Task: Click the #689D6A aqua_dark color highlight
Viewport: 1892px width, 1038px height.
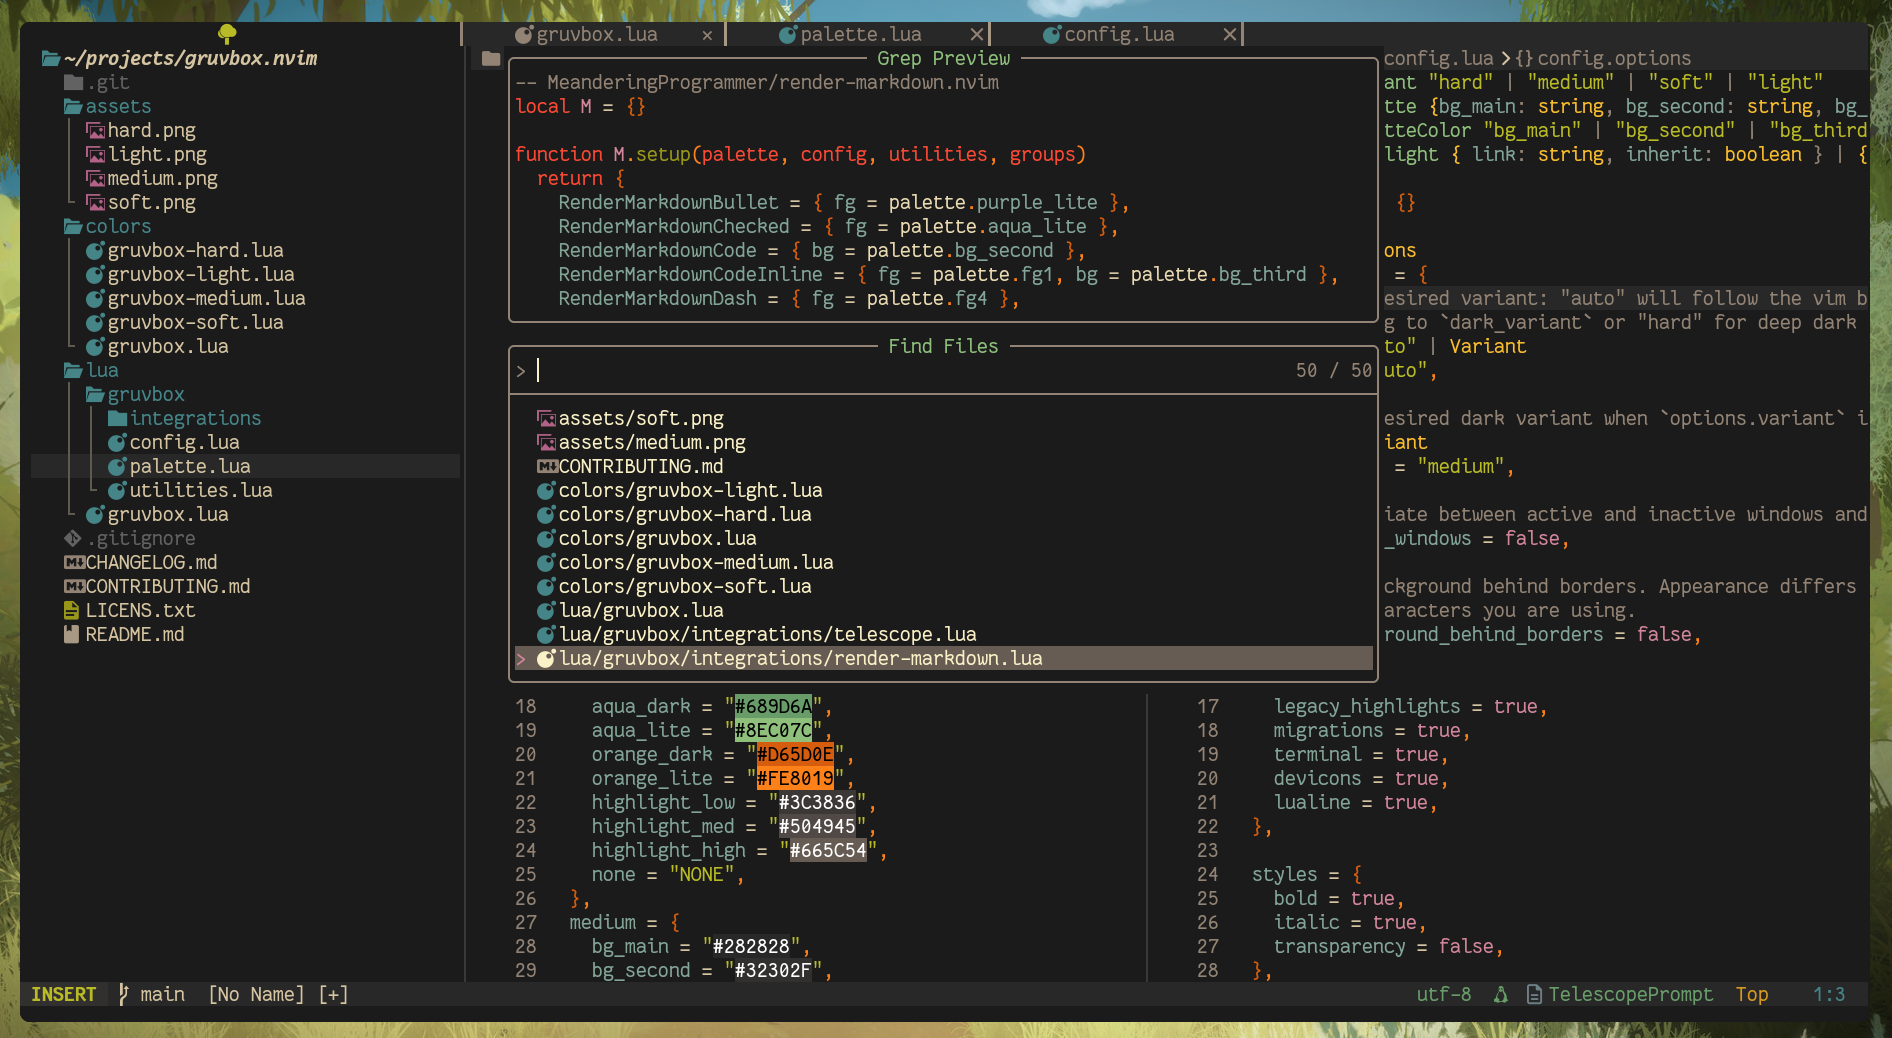Action: pyautogui.click(x=773, y=707)
